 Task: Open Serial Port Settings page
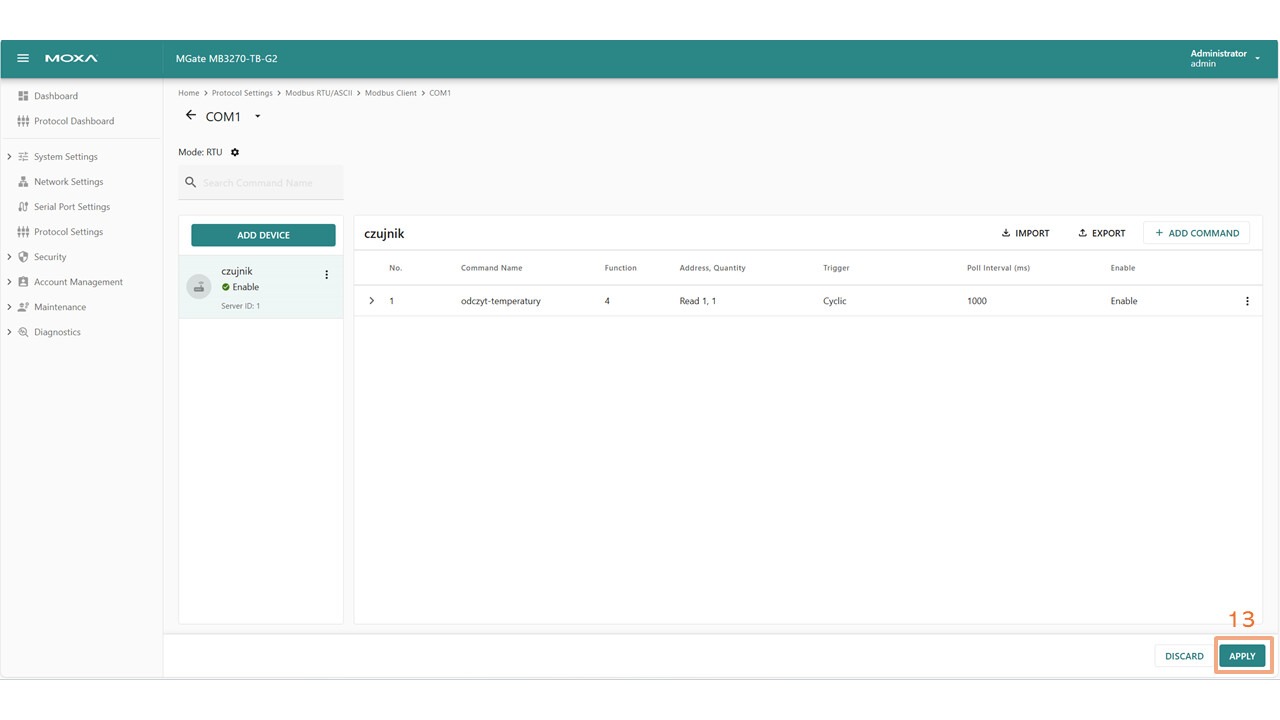pos(72,207)
